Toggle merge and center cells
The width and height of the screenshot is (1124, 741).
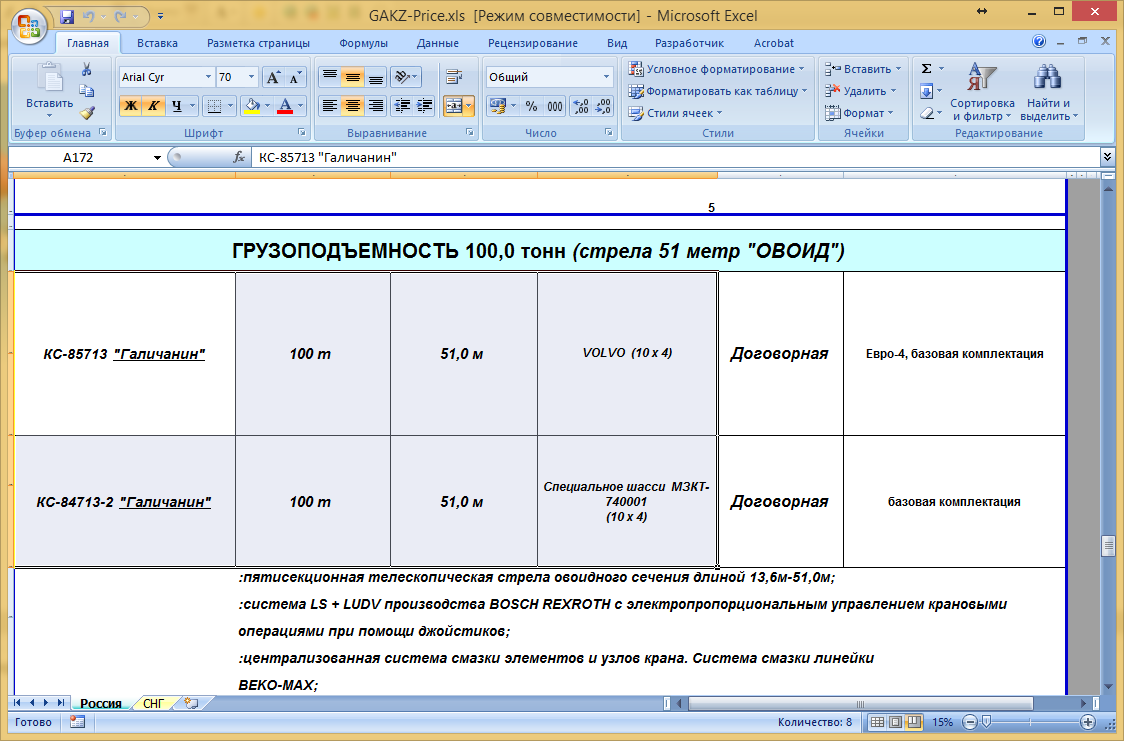pos(454,106)
